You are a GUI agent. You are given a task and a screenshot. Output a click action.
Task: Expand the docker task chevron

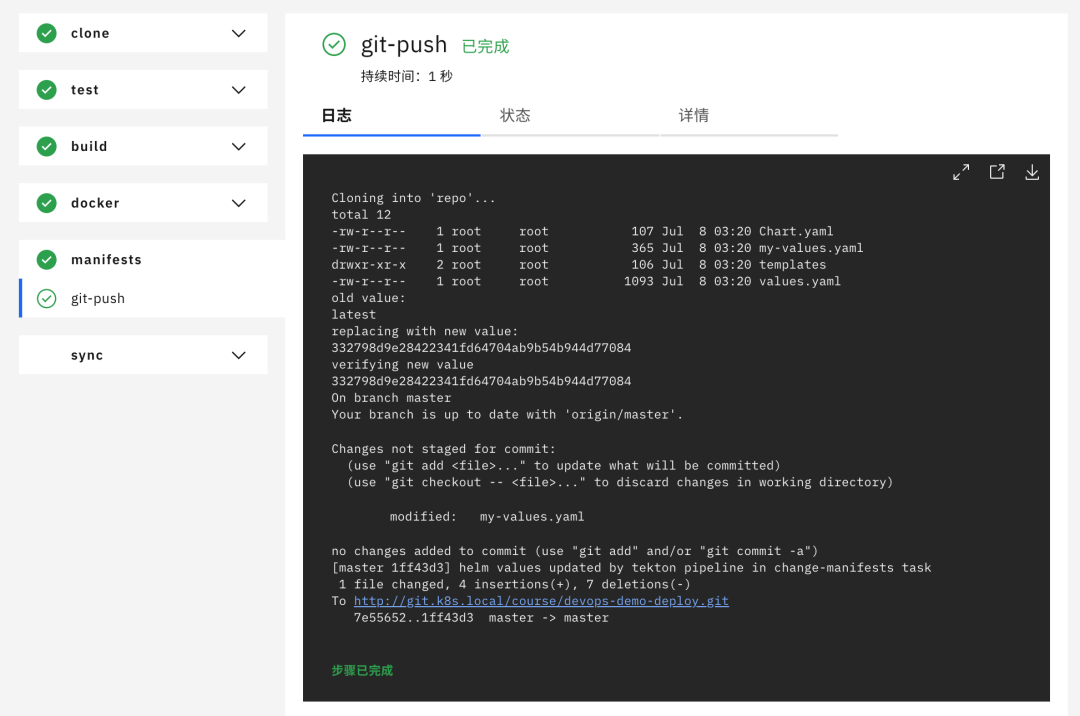238,203
